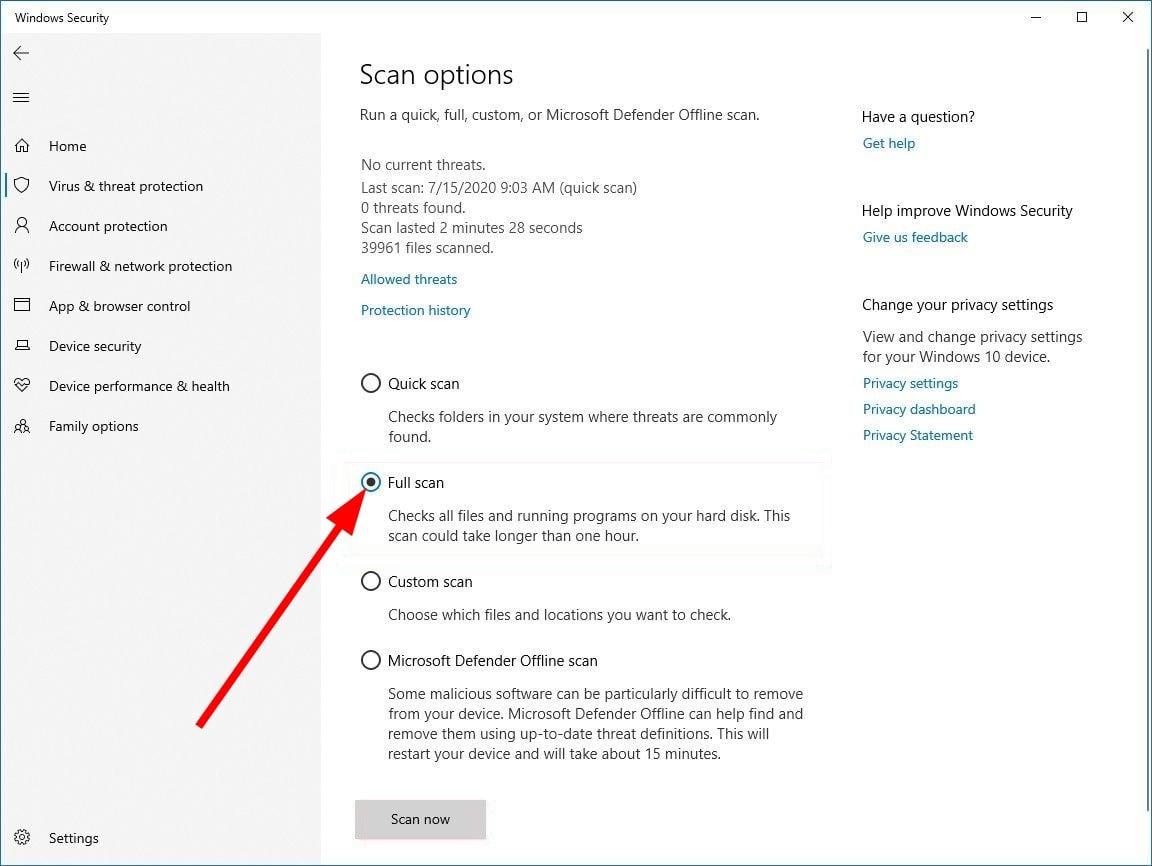Select the Quick scan radio button

(371, 383)
